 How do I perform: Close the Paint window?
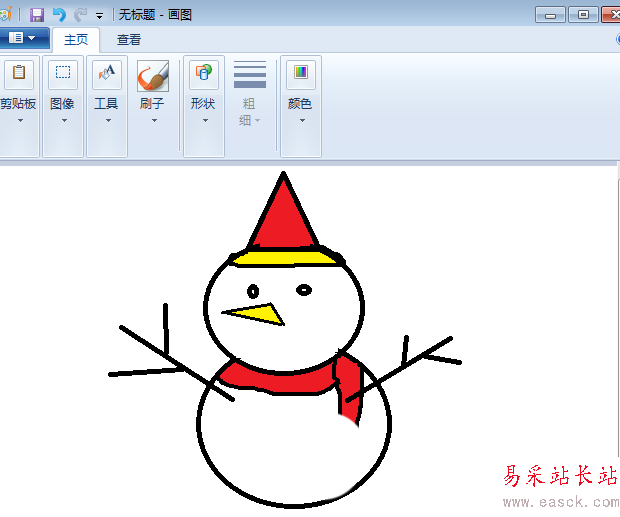(x=611, y=15)
